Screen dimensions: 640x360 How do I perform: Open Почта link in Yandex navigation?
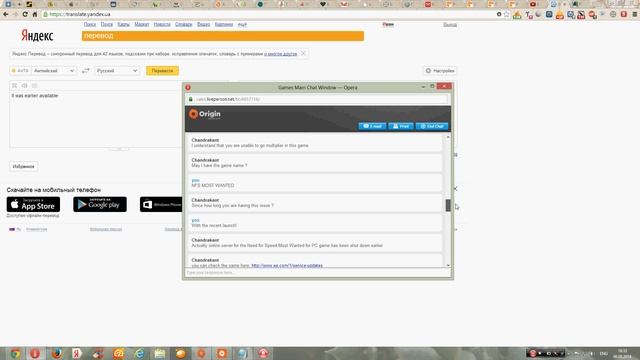pyautogui.click(x=107, y=24)
